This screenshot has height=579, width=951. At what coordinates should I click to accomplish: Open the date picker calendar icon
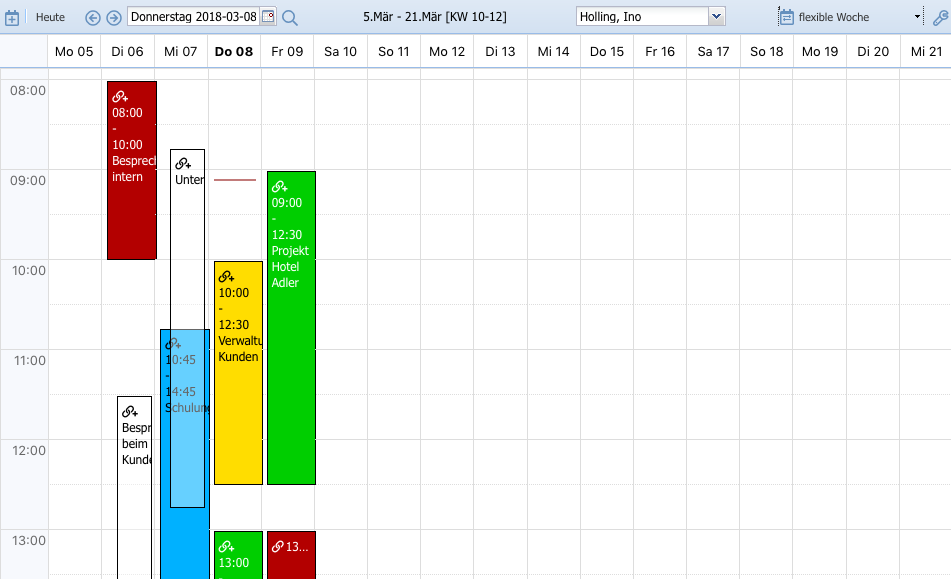(268, 17)
